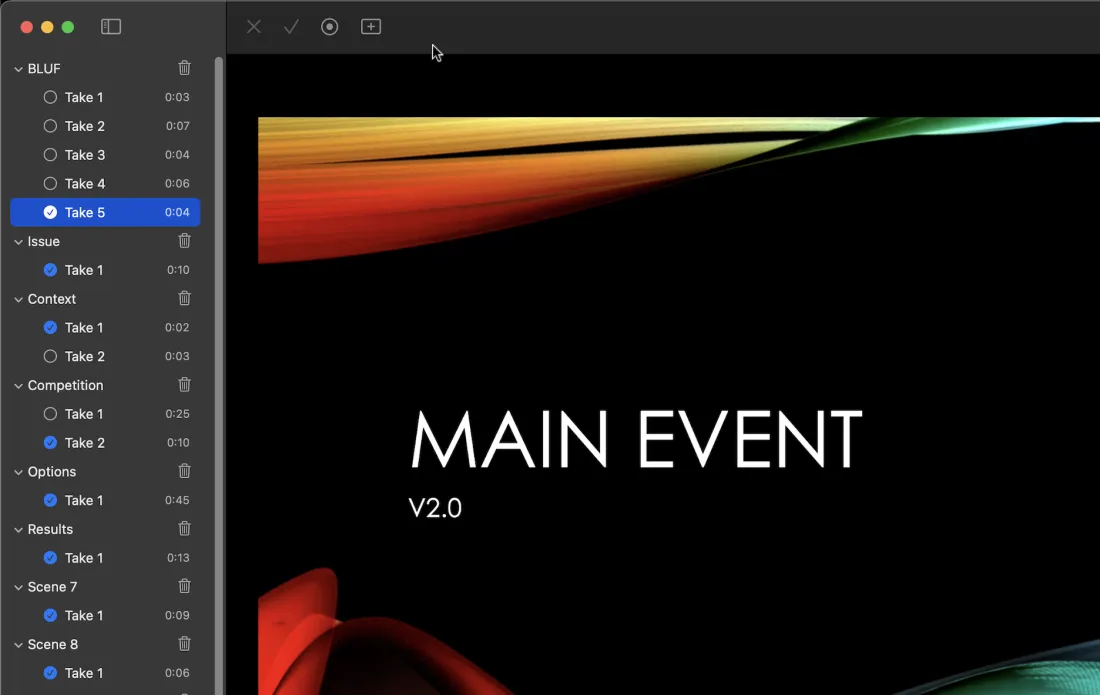1100x695 pixels.
Task: Delete the Results scene with trash icon
Action: (185, 529)
